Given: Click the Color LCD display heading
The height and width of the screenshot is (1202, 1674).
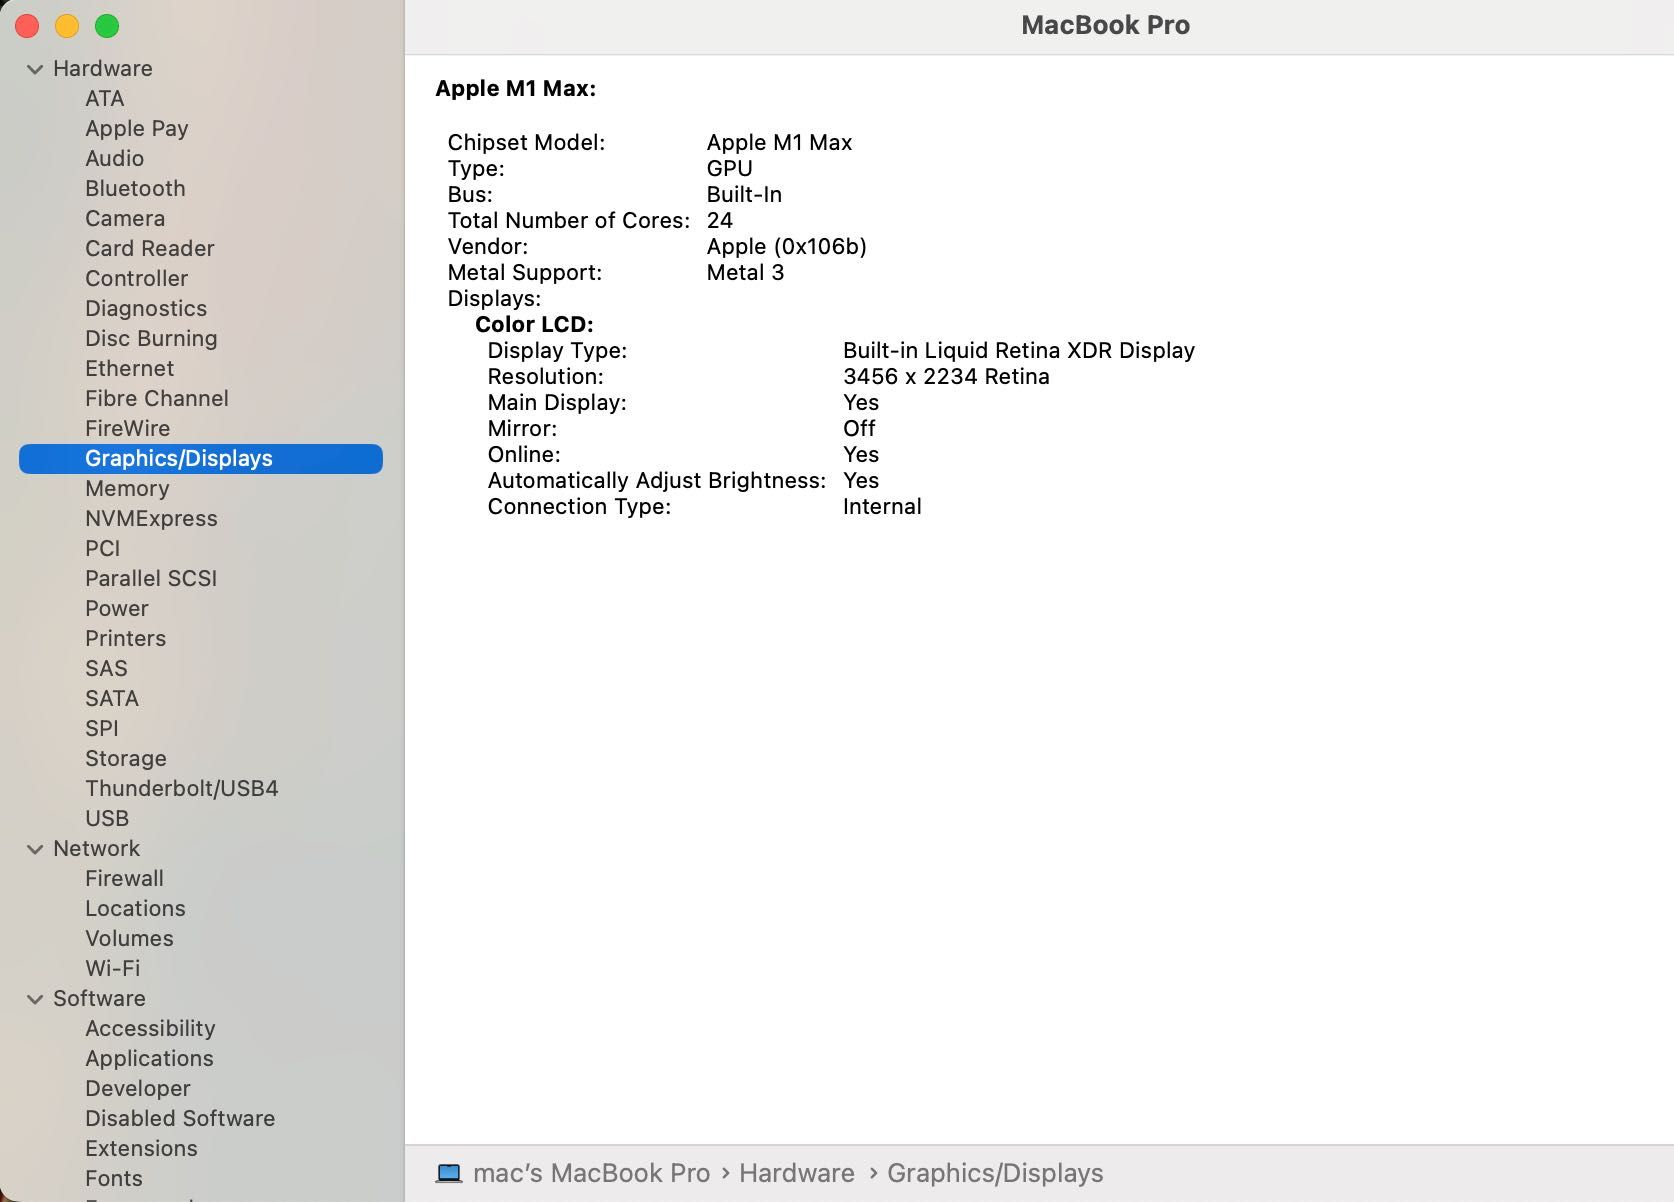Looking at the screenshot, I should click(x=535, y=324).
